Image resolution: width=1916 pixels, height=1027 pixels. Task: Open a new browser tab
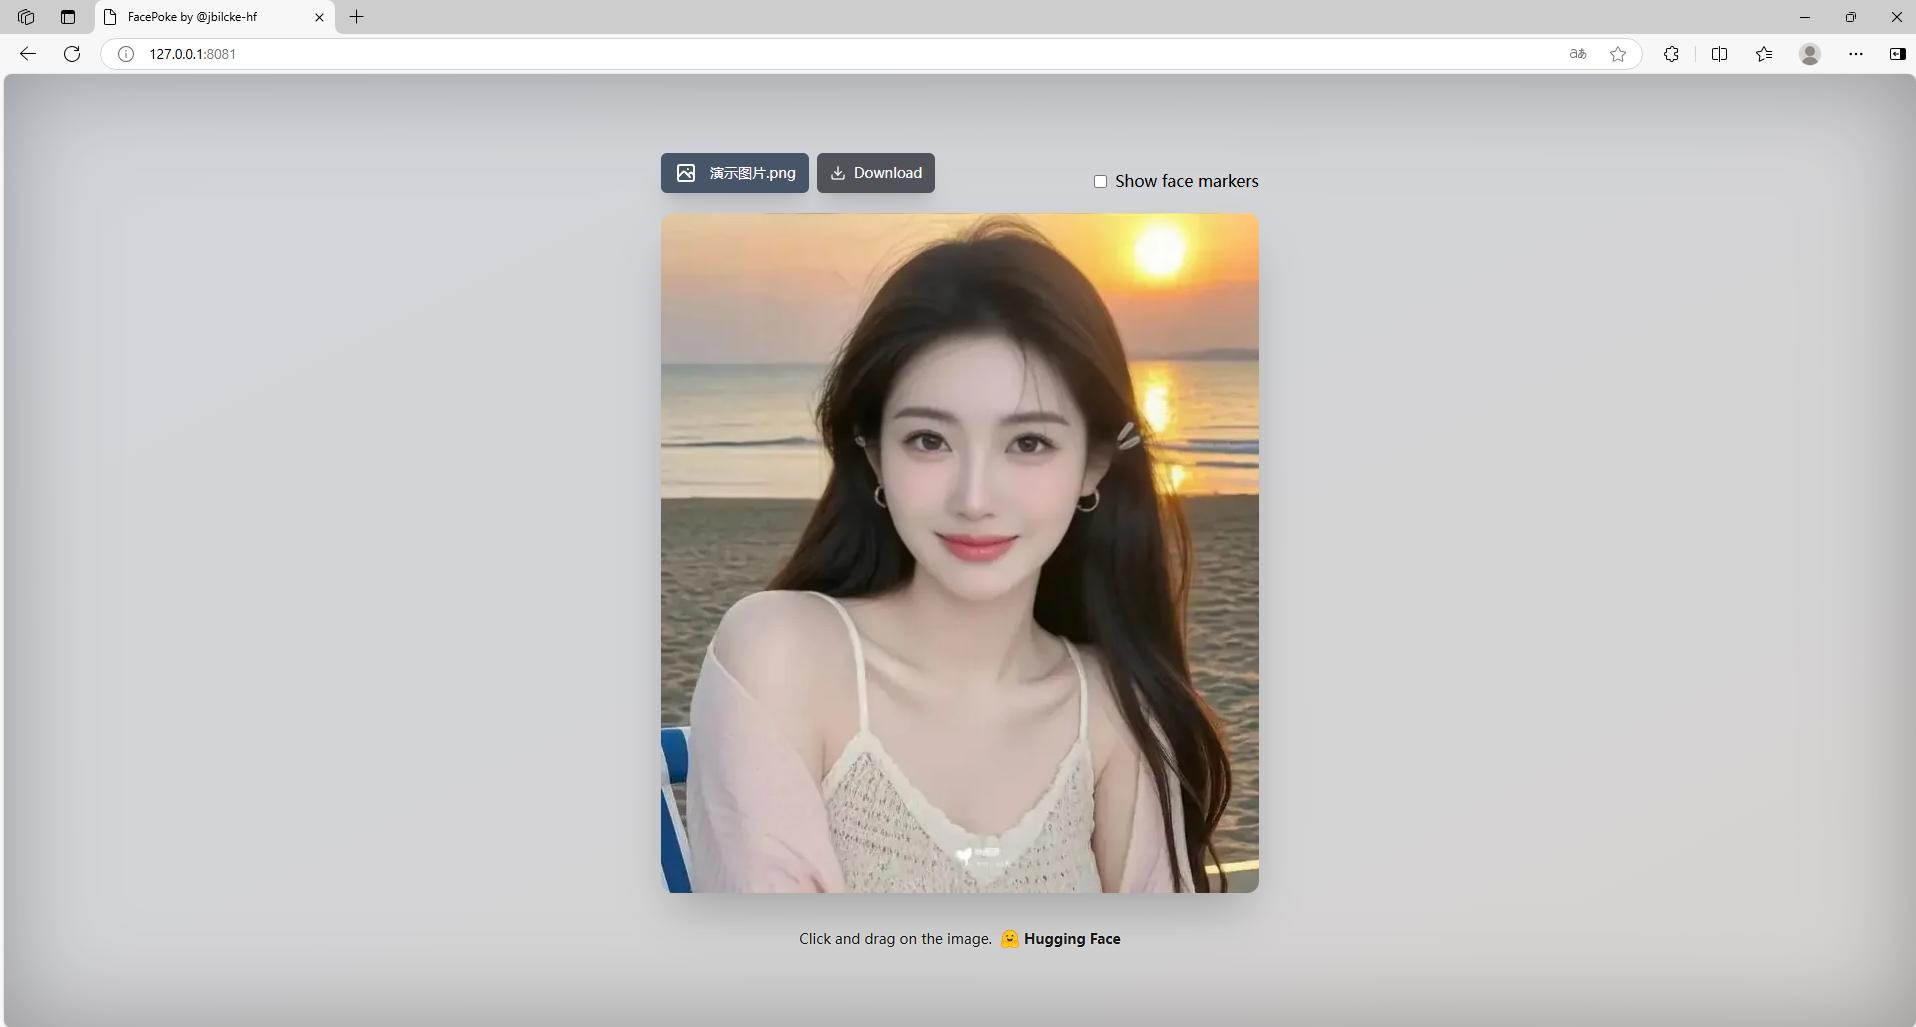pos(356,17)
